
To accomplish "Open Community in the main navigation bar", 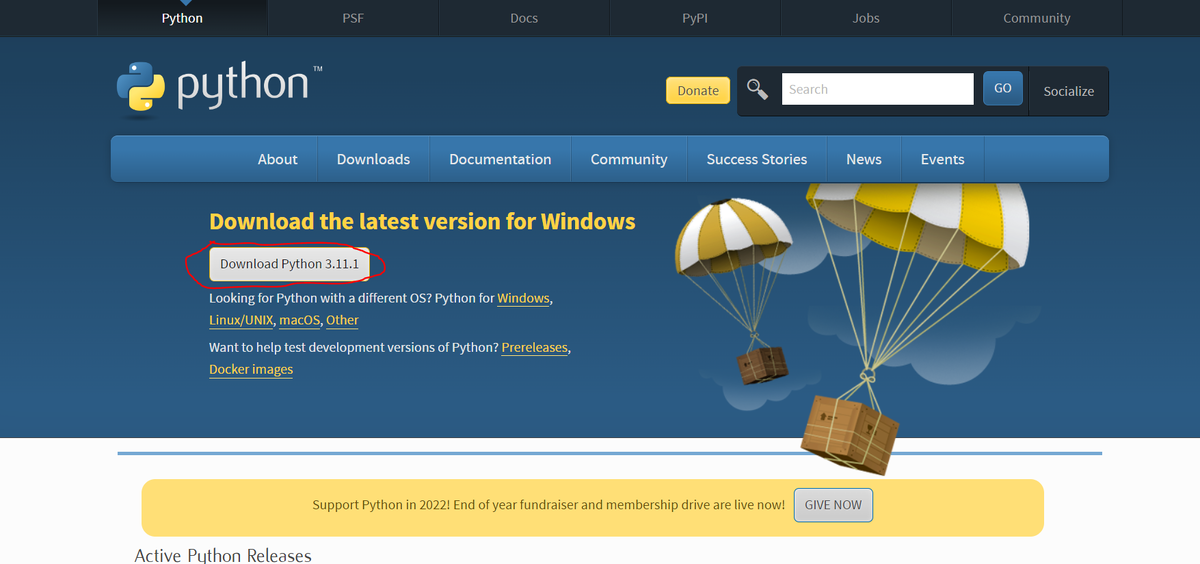I will 629,159.
